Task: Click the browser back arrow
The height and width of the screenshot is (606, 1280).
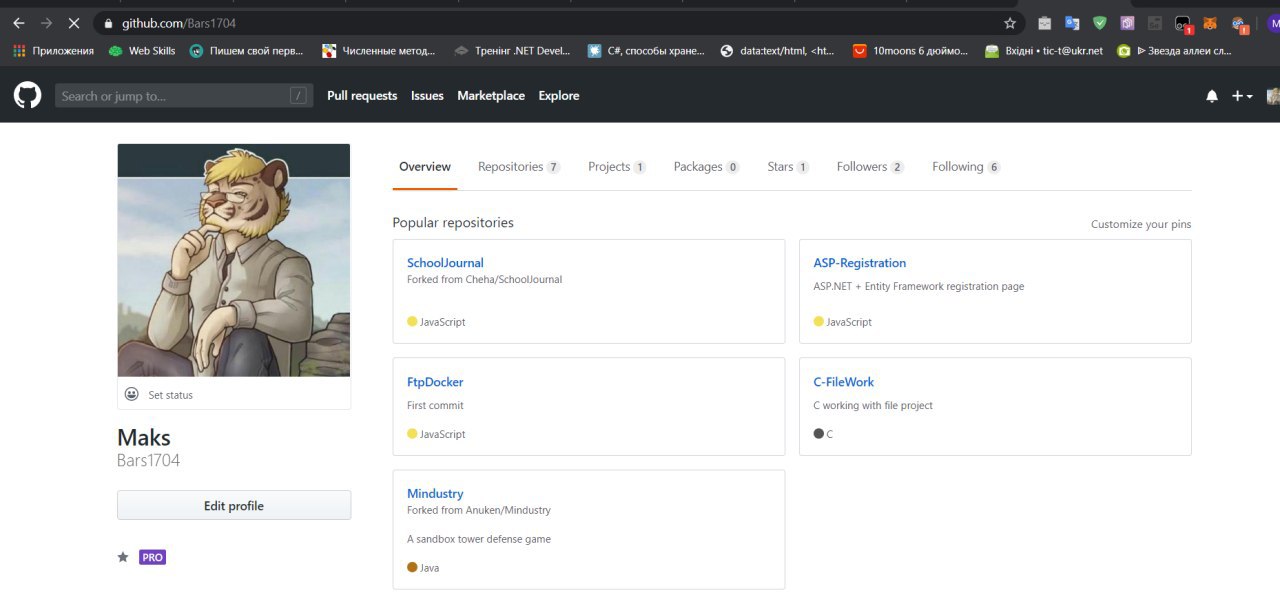Action: click(x=18, y=22)
